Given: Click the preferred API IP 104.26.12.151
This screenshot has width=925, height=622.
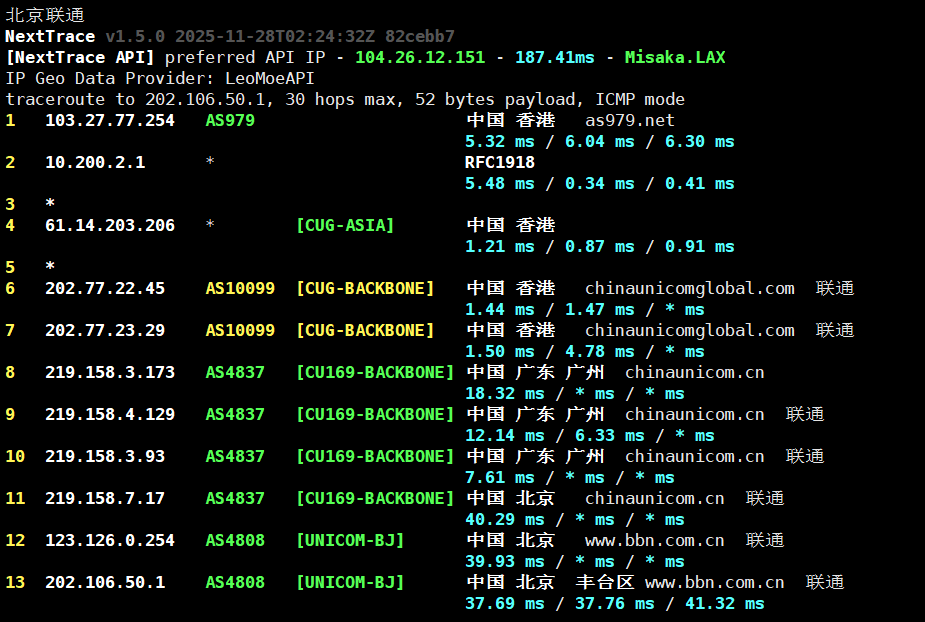Looking at the screenshot, I should point(419,57).
